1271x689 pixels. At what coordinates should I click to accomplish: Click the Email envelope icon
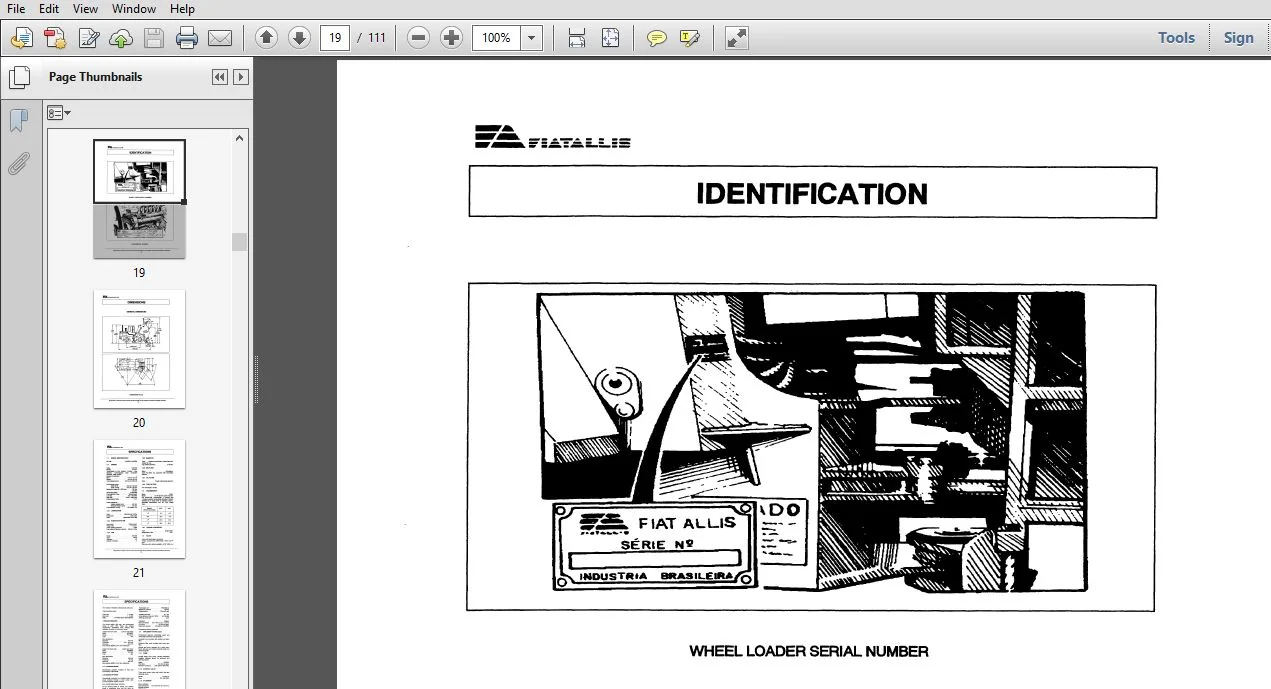click(220, 38)
